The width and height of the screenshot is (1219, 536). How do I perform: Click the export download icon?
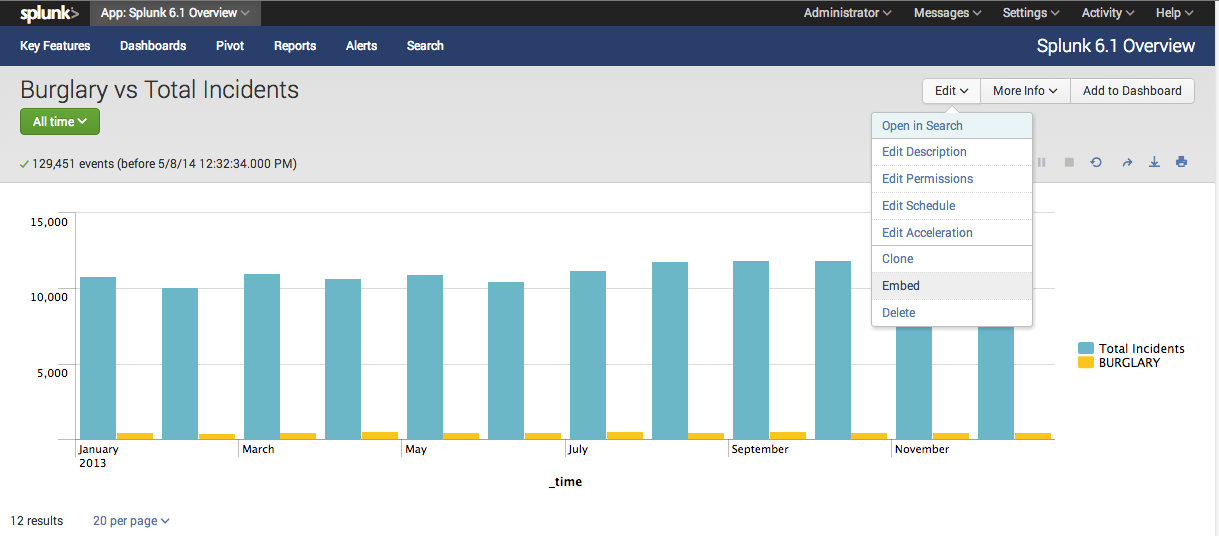1154,162
